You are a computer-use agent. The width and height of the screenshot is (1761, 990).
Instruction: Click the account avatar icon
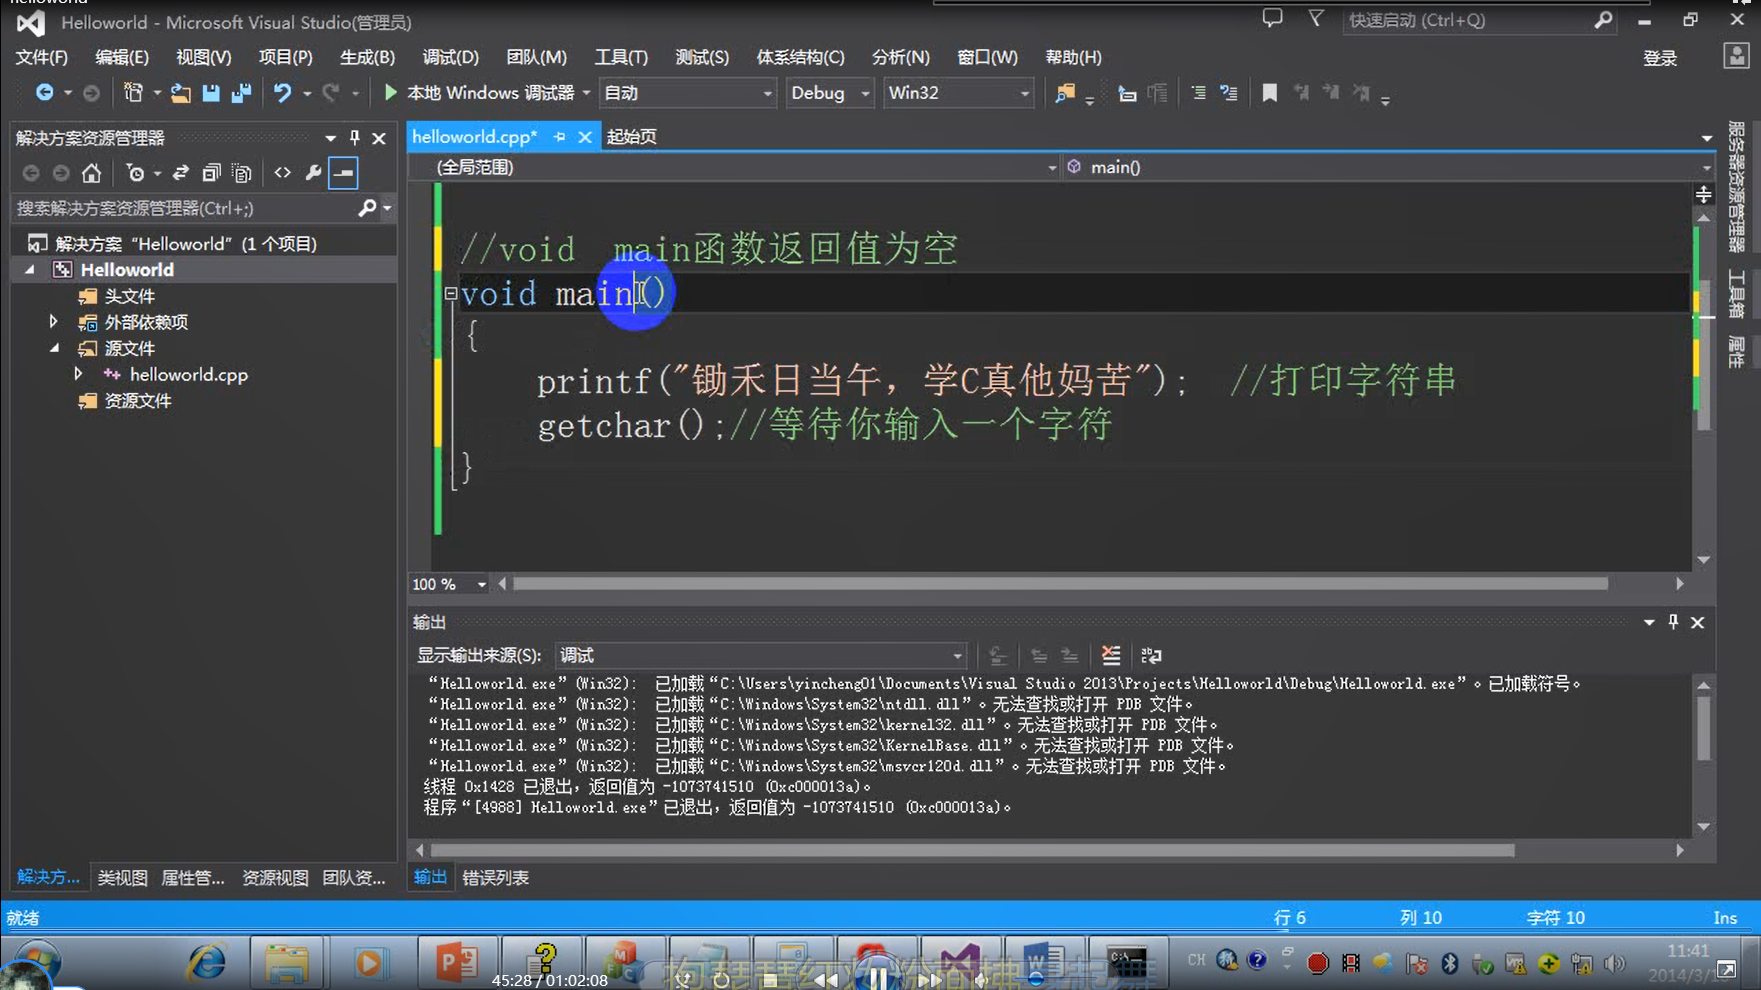1736,56
